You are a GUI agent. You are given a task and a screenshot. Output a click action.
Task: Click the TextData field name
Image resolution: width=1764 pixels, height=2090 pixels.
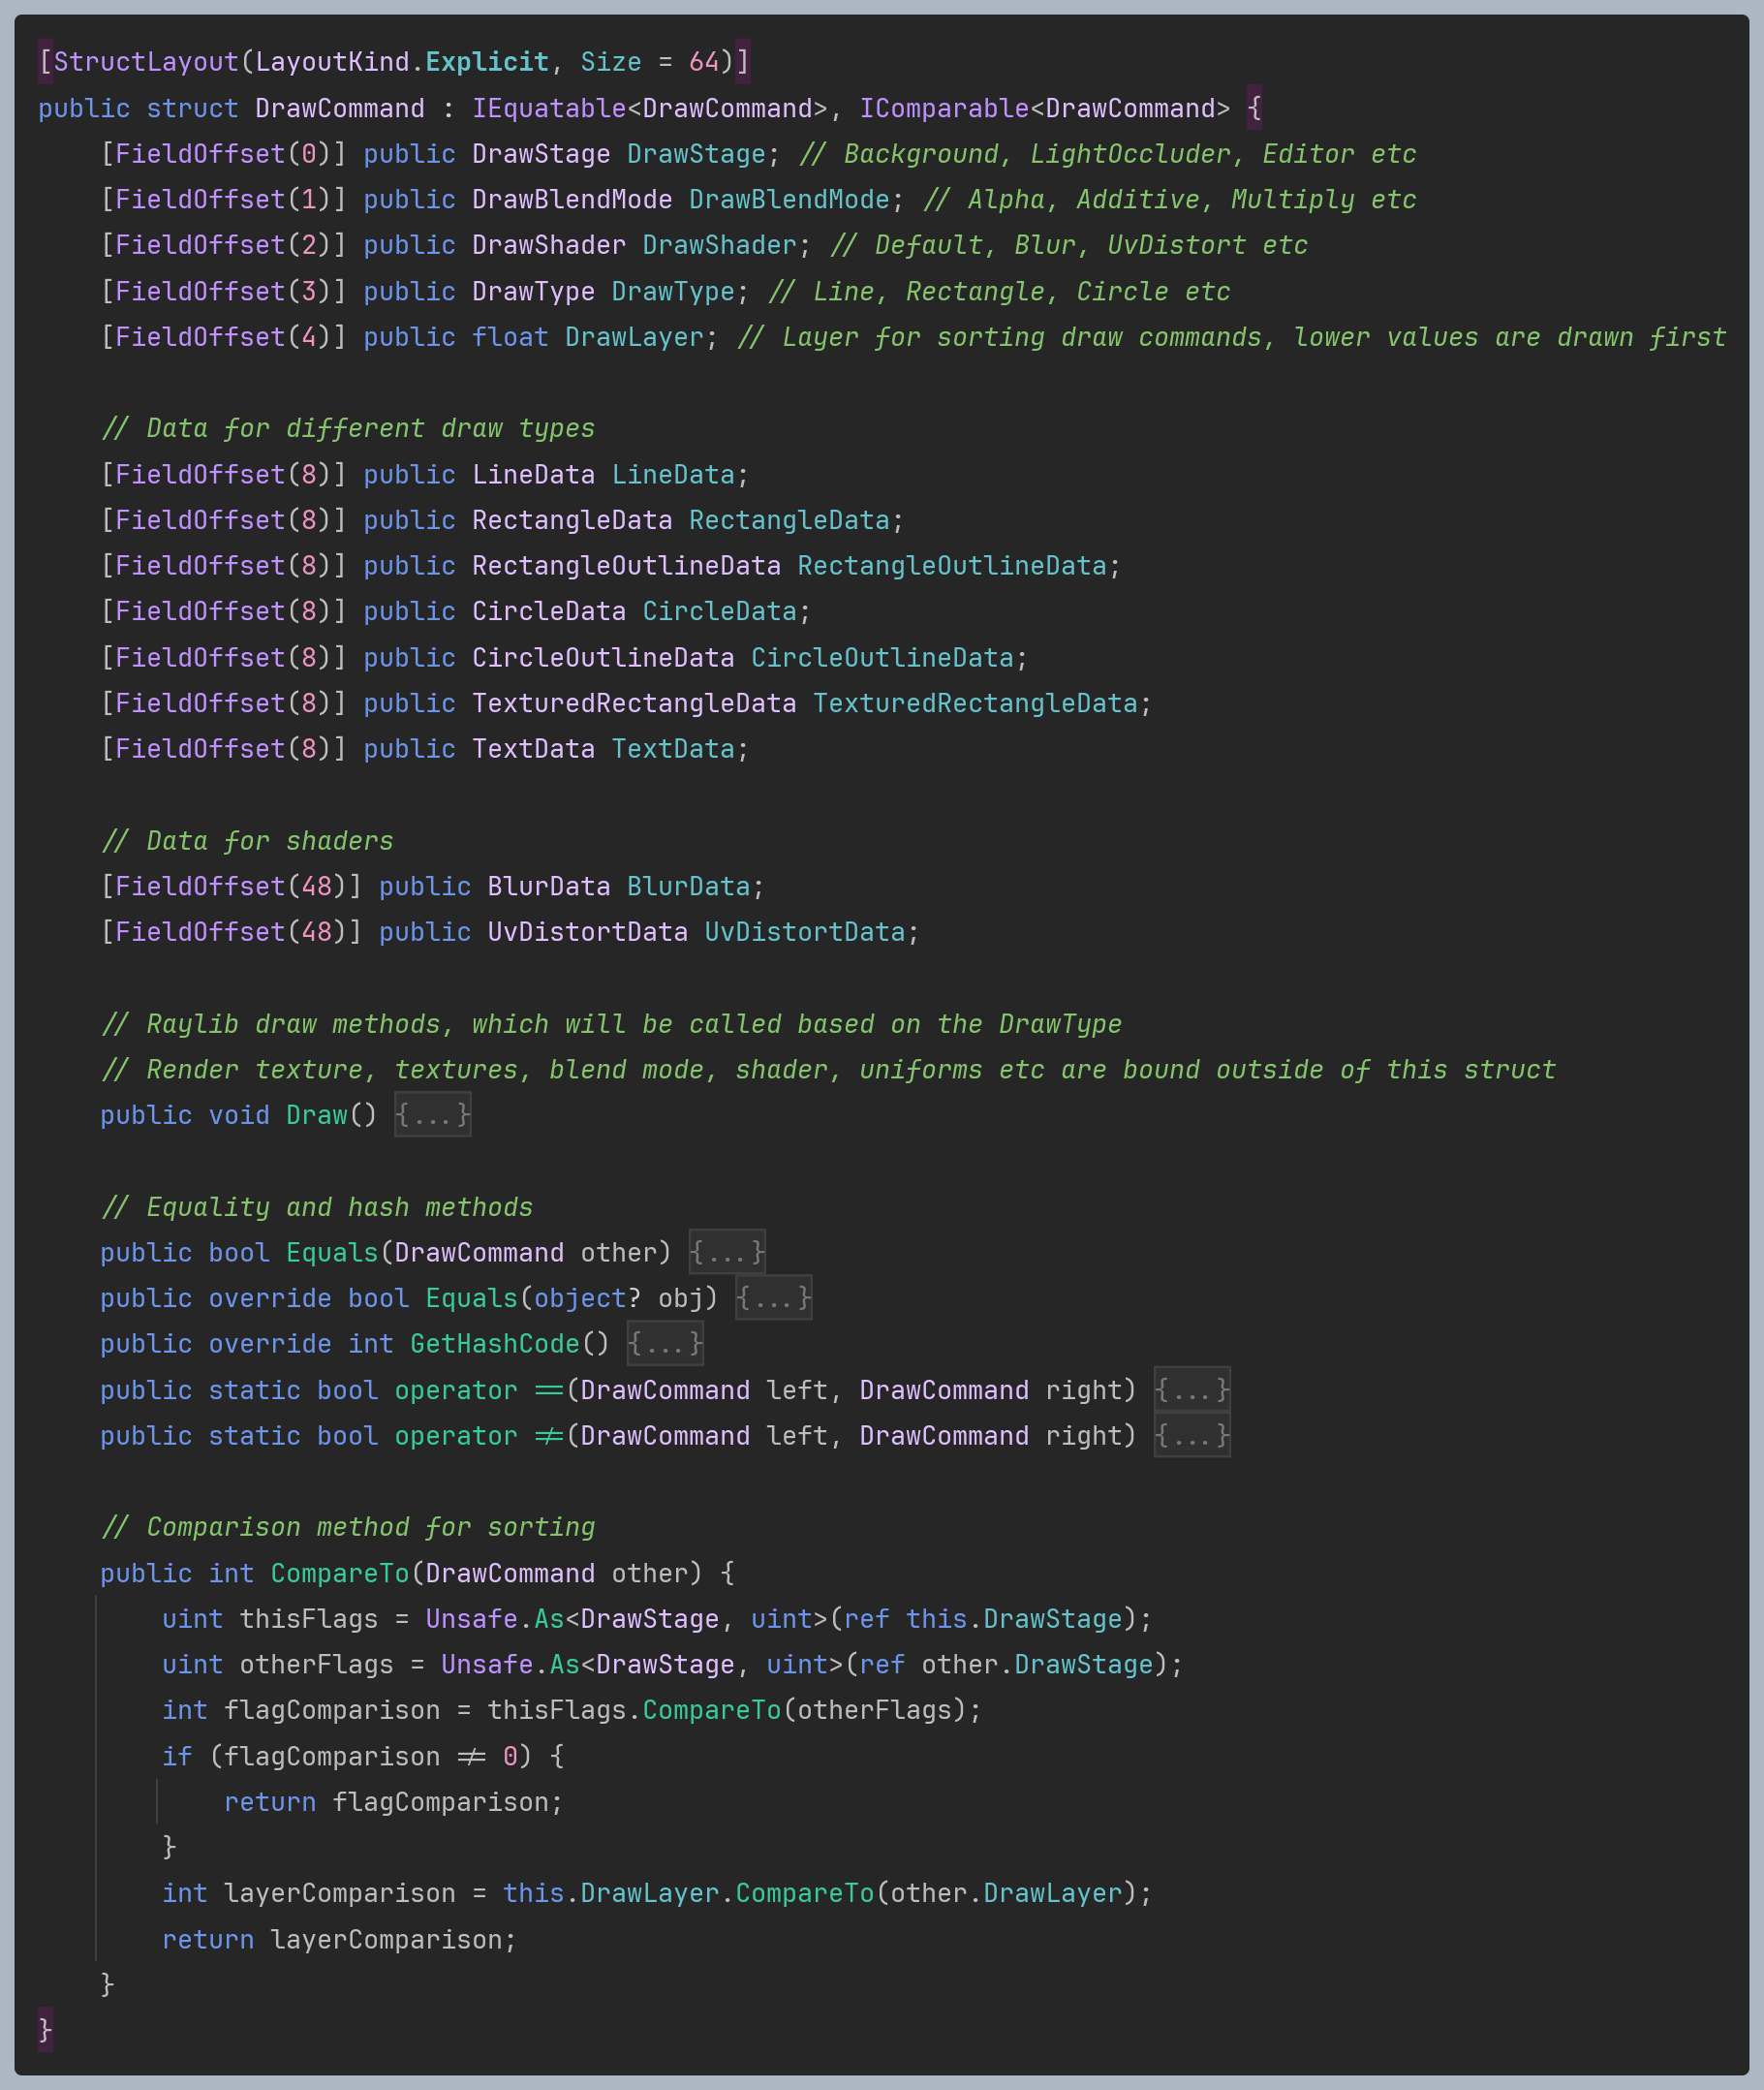click(673, 749)
